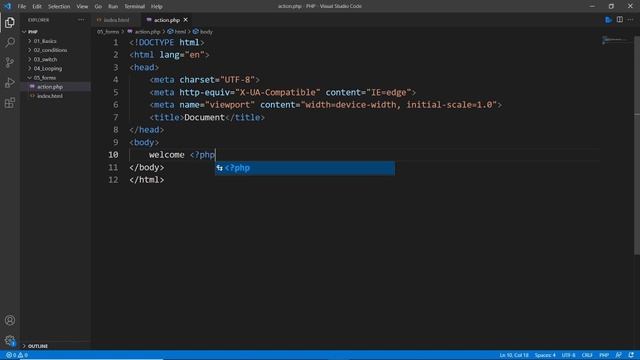Expand the 02_conditions folder
Screen dimensions: 640x360
tap(50, 50)
